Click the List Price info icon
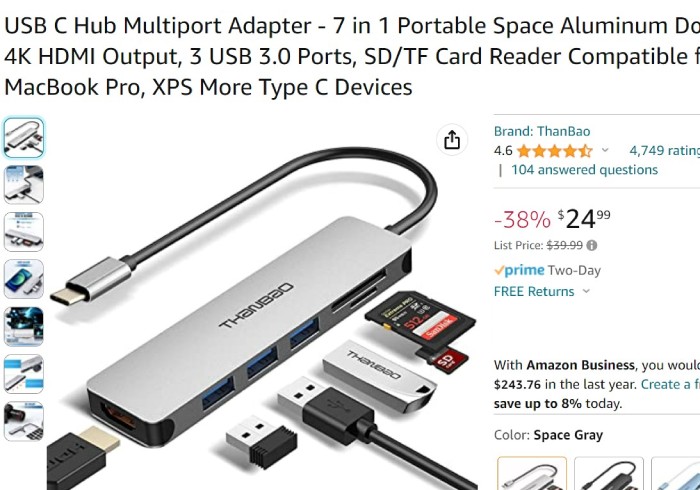 click(592, 245)
